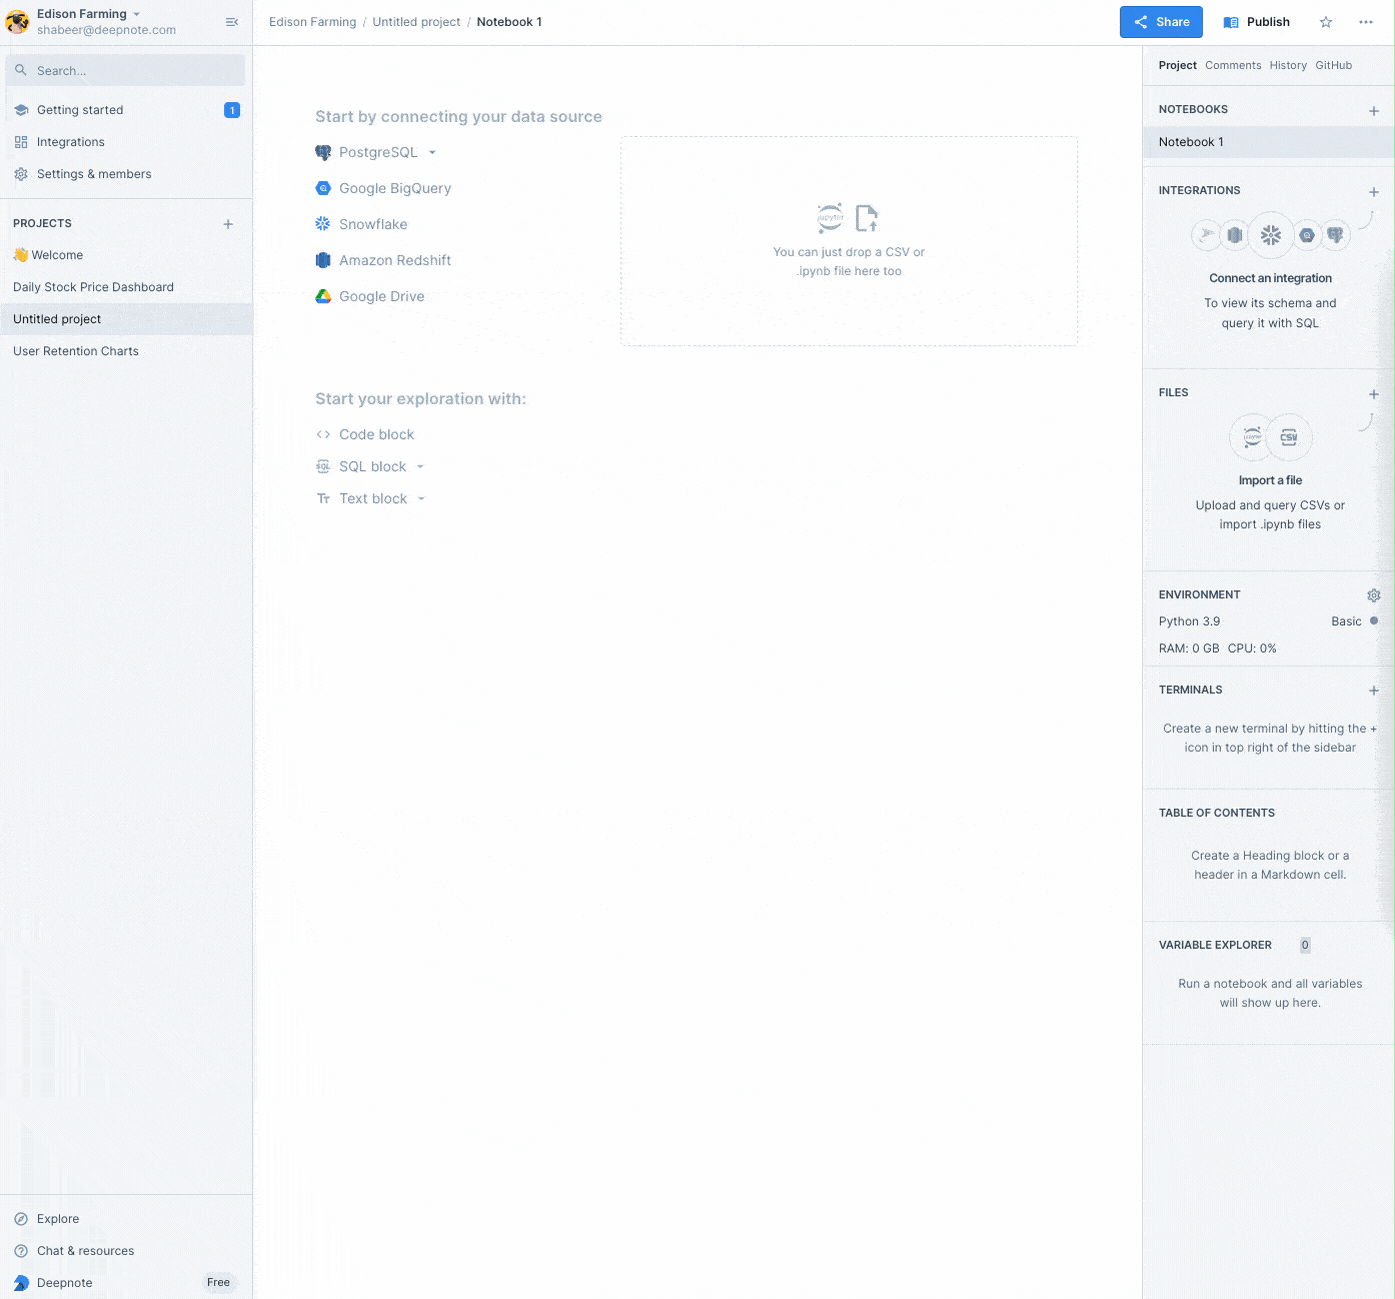Image resolution: width=1395 pixels, height=1299 pixels.
Task: Click the PostgreSQL elephant icon in sidebar integrations
Action: [x=1337, y=234]
